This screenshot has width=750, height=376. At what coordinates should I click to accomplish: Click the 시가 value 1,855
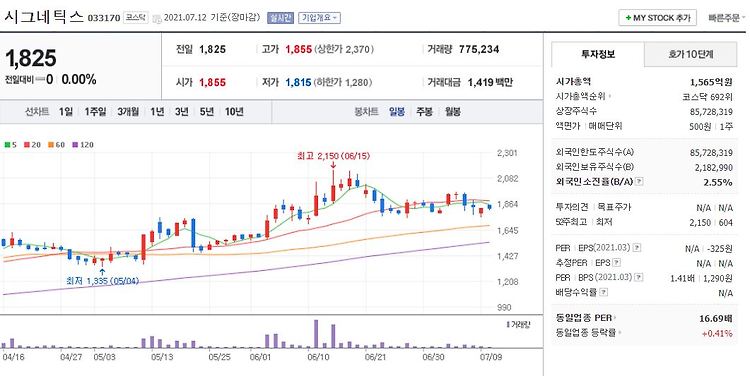click(212, 82)
